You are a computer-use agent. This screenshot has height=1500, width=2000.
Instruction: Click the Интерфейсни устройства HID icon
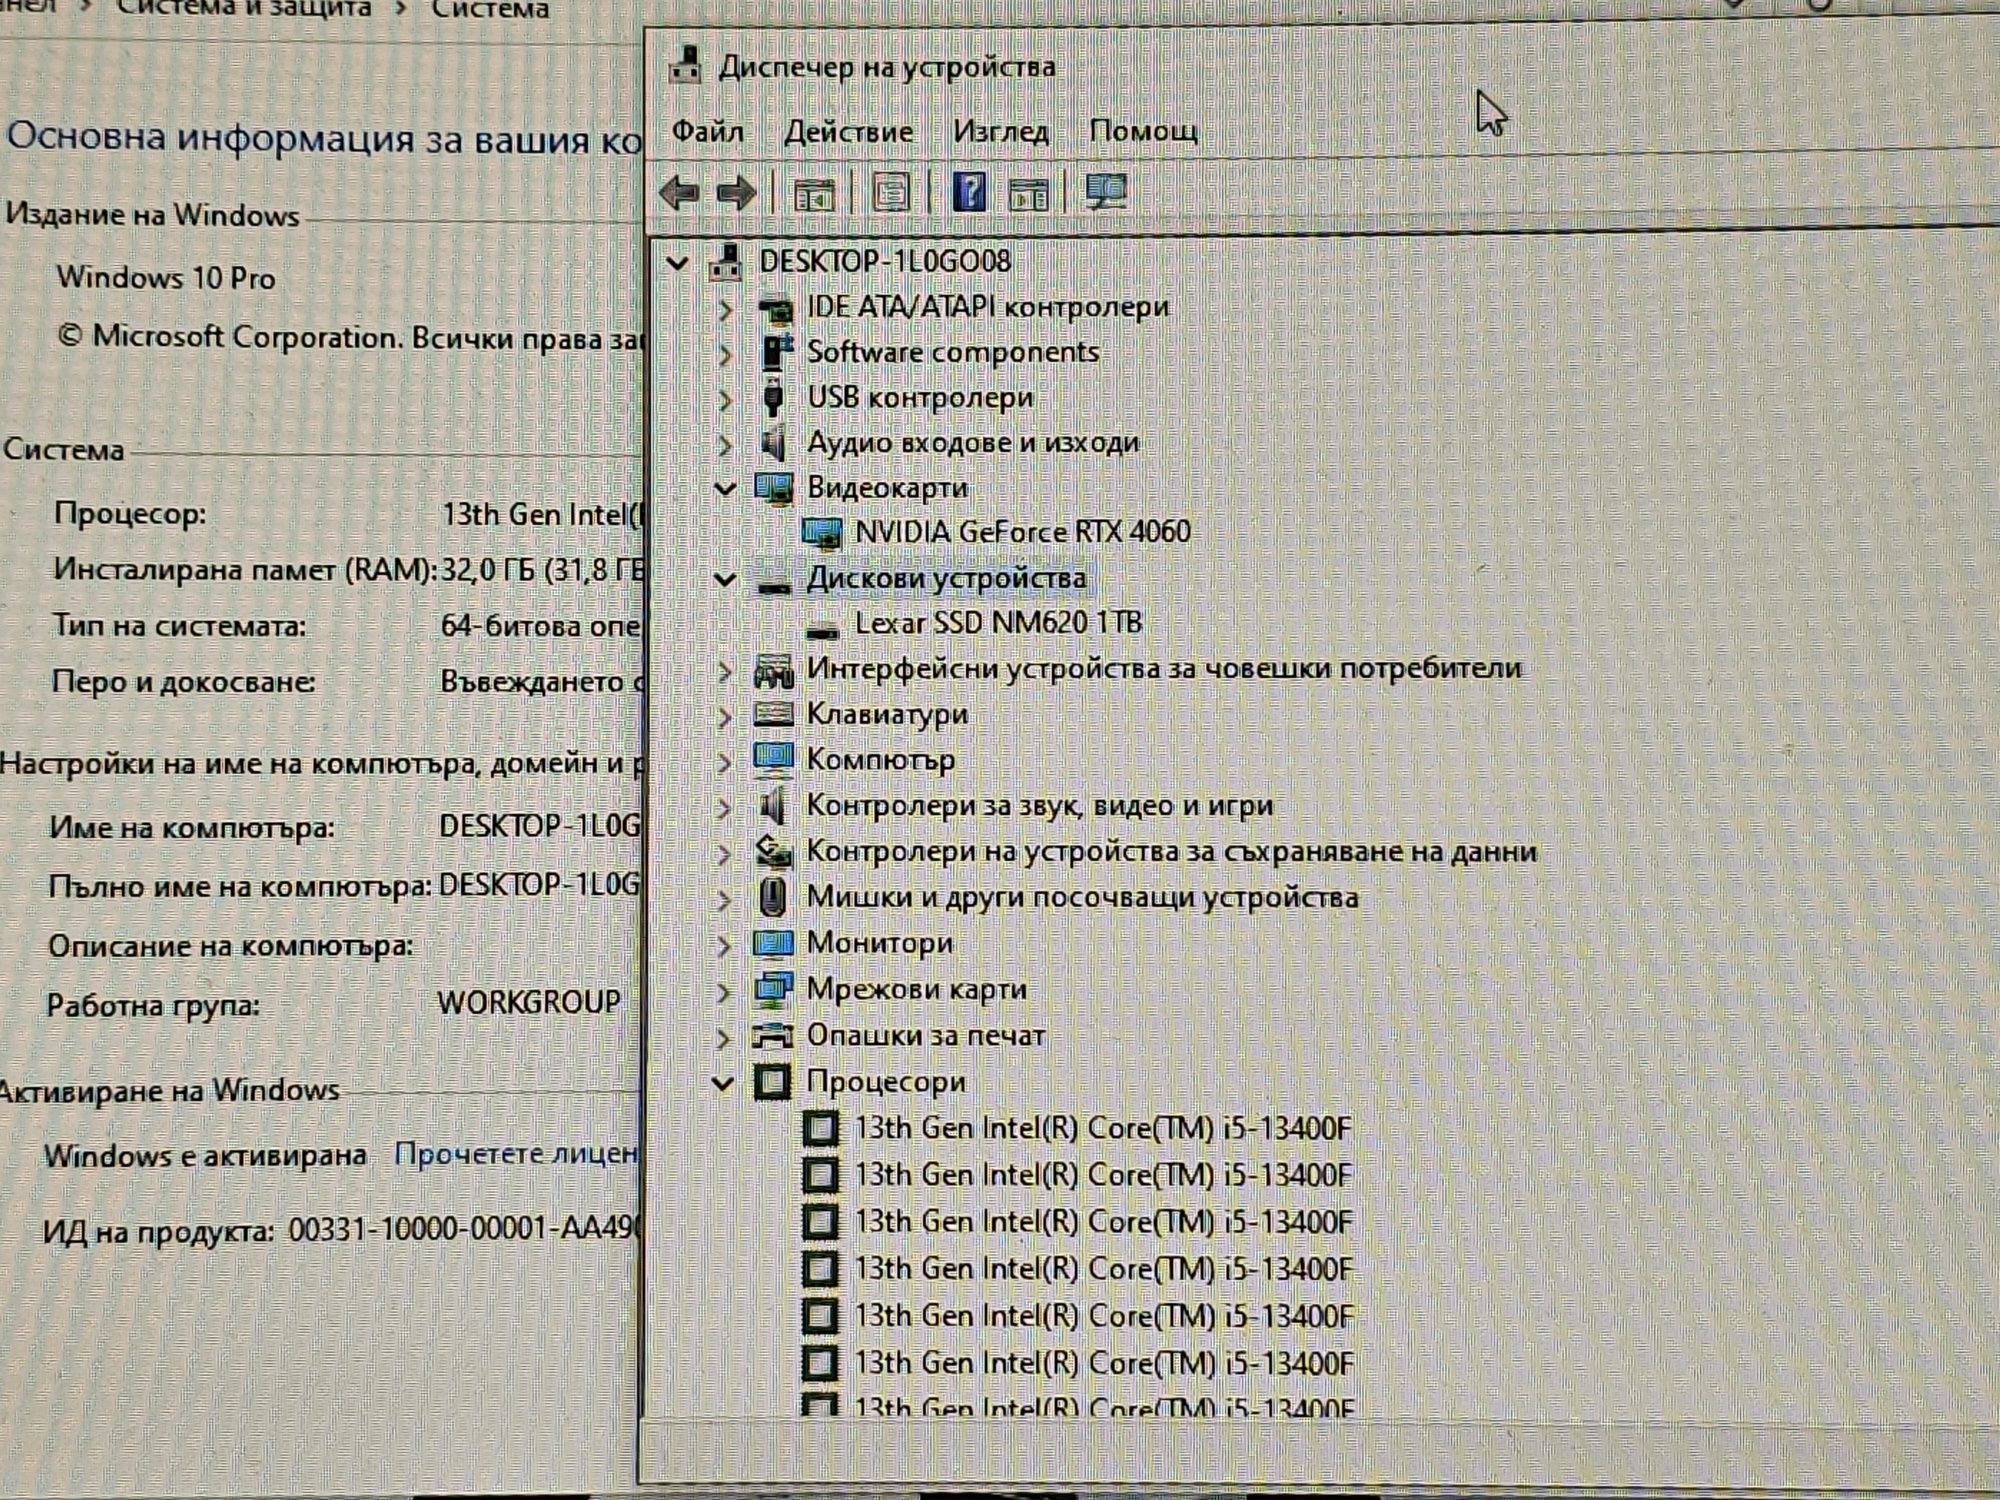coord(774,670)
